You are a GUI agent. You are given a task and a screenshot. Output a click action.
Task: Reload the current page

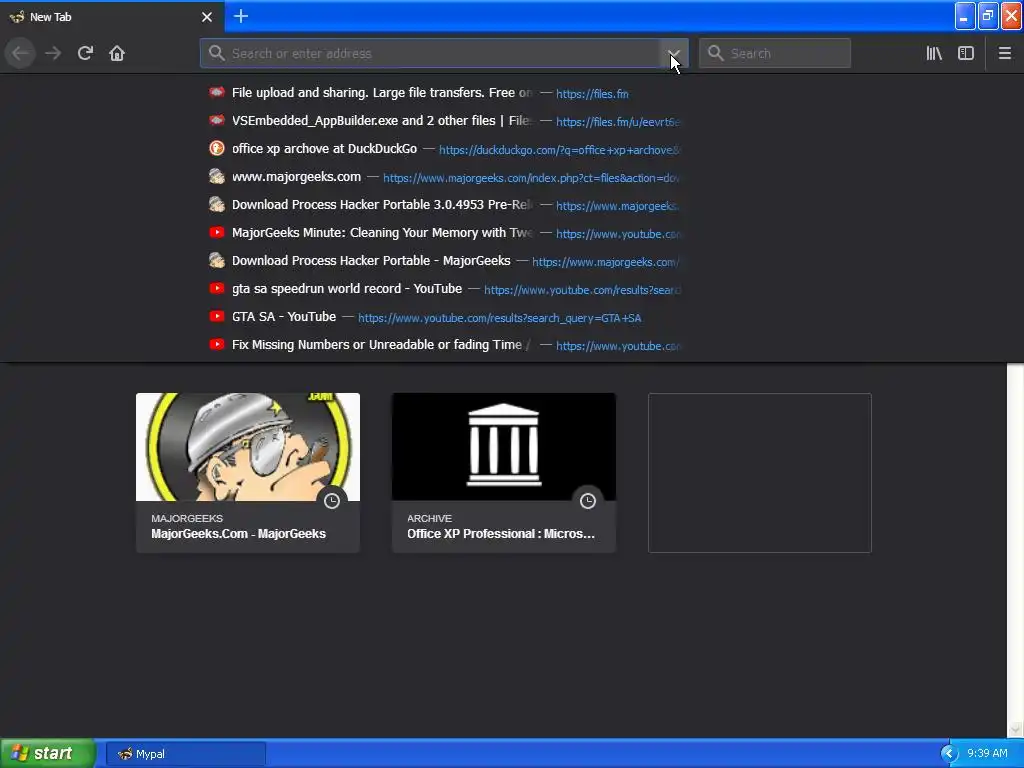point(85,53)
